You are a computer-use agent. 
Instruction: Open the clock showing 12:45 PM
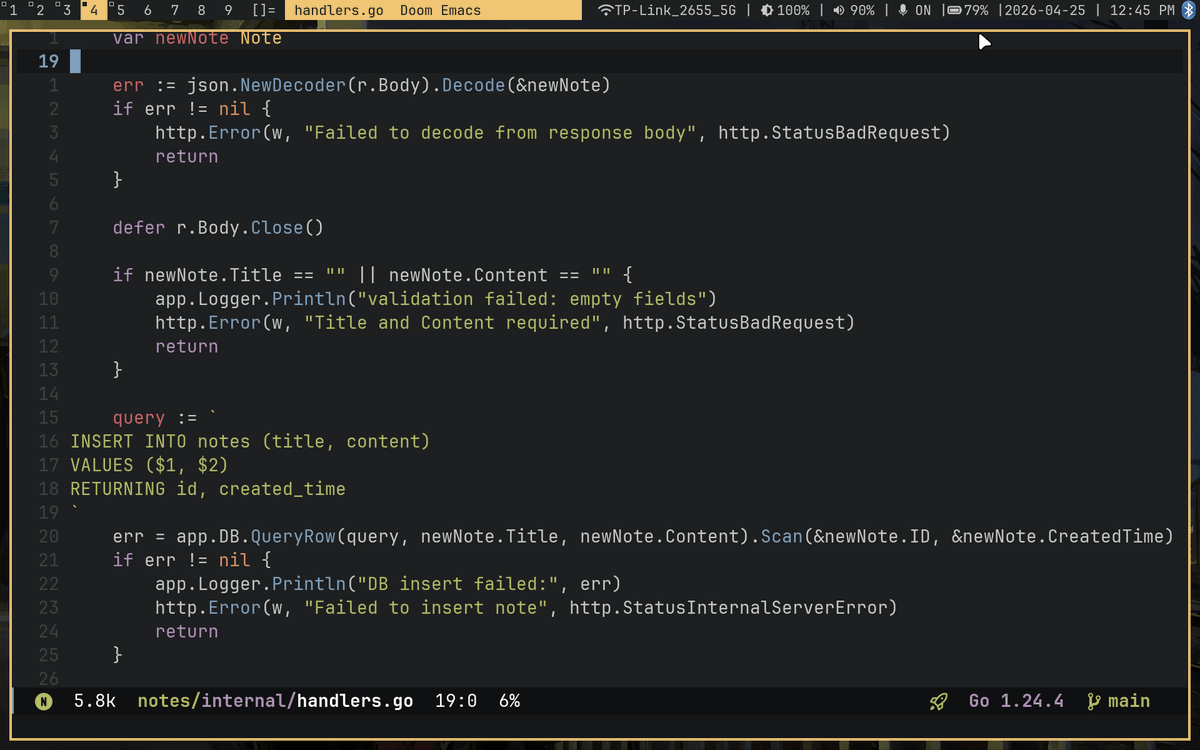[1132, 11]
